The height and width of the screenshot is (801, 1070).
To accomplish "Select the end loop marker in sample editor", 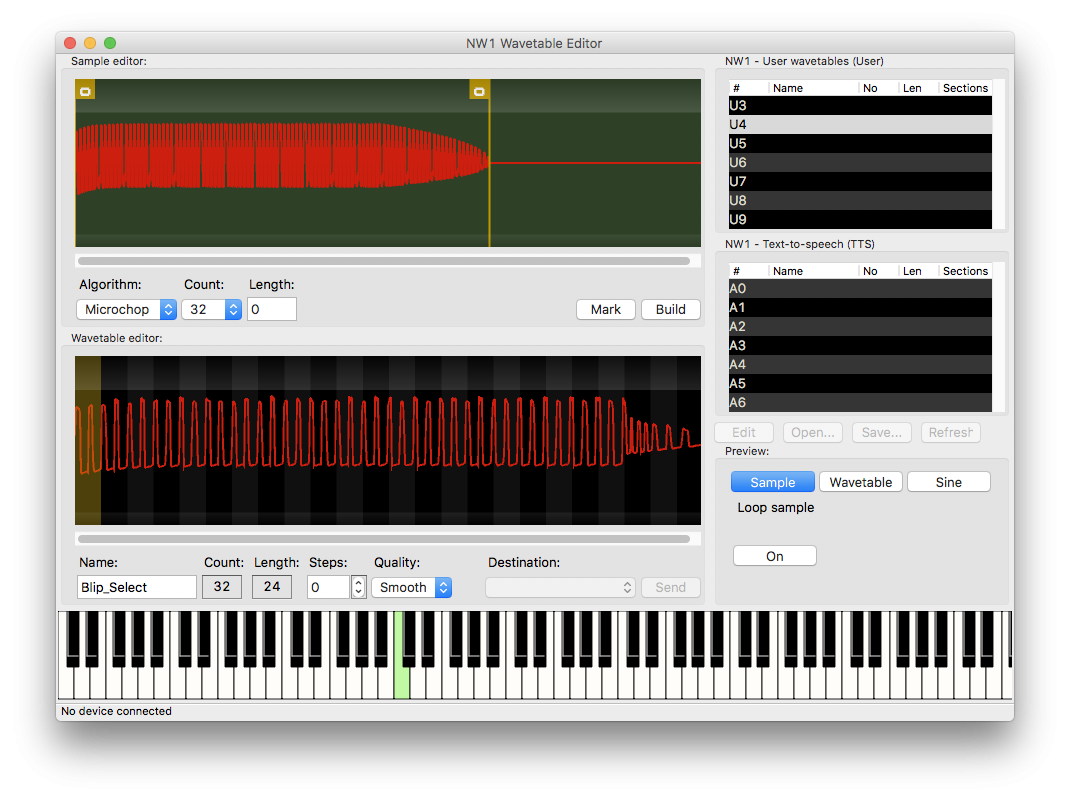I will tap(479, 91).
